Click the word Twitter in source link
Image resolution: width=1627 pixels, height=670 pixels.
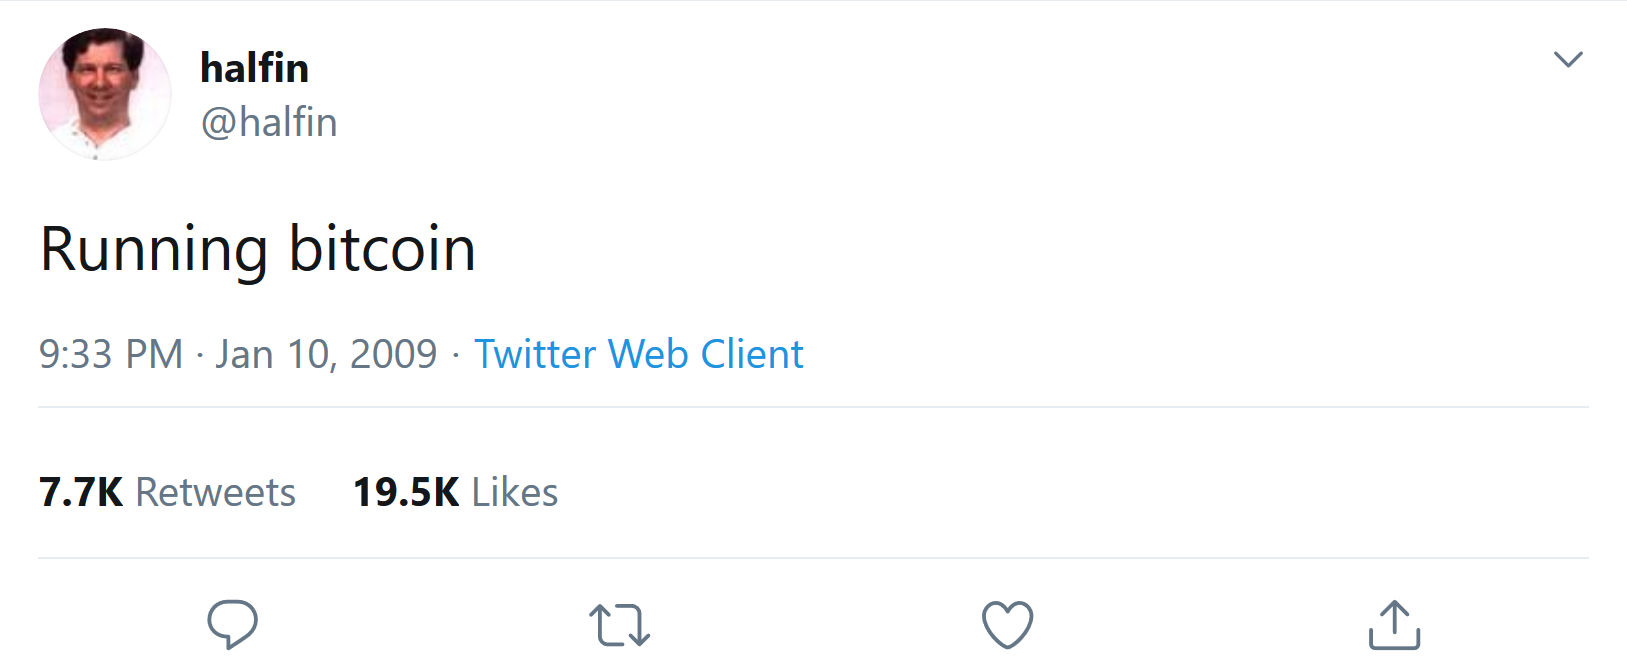click(x=535, y=354)
